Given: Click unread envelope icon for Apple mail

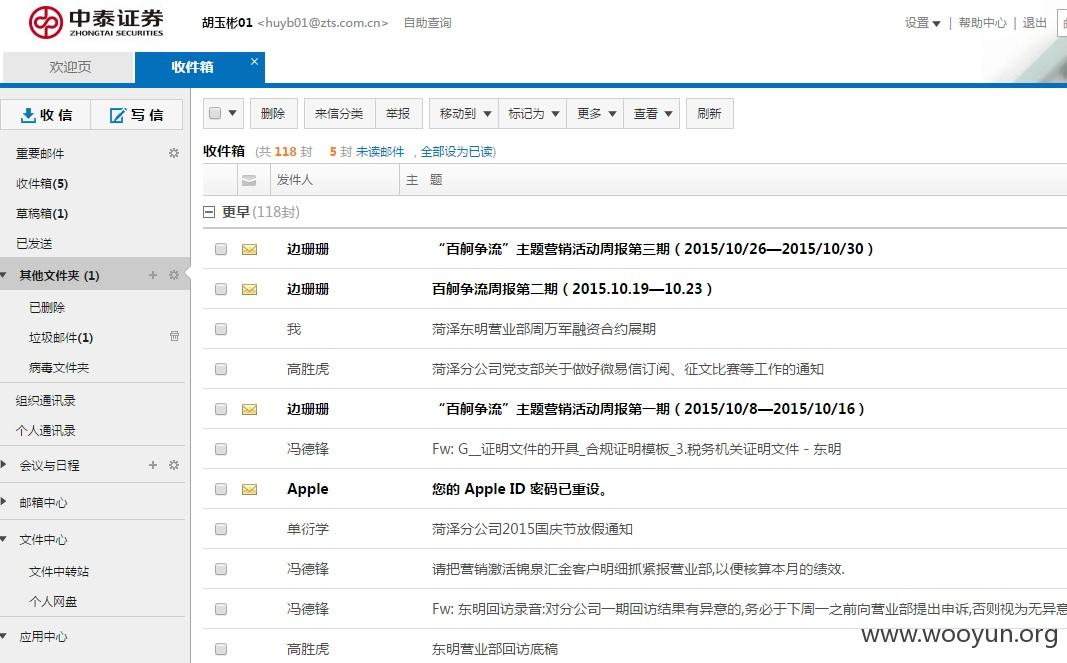Looking at the screenshot, I should (250, 489).
